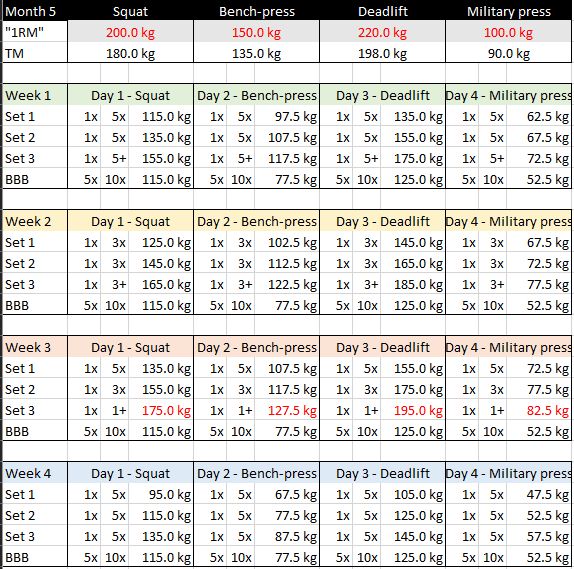Select the Week 1 label cell

tap(35, 96)
